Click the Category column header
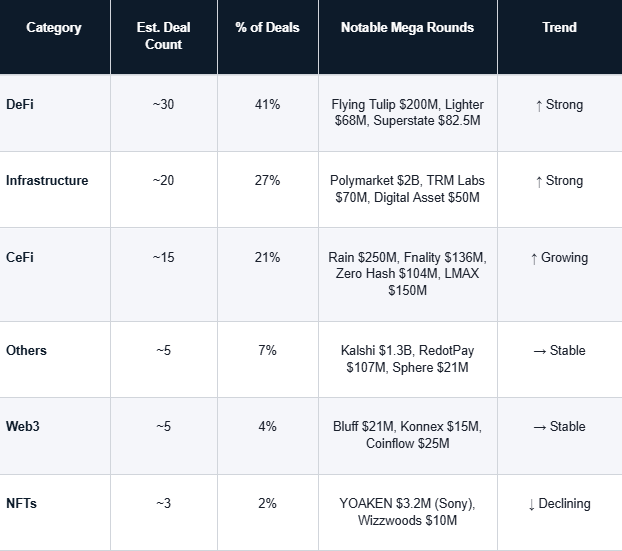 click(x=54, y=28)
